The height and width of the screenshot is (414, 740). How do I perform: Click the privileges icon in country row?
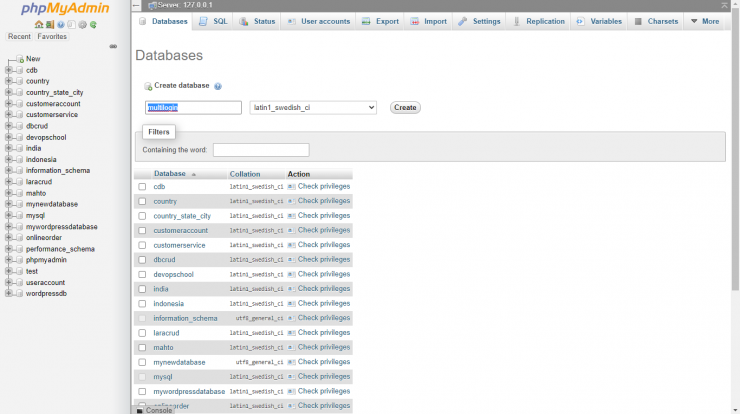[292, 201]
